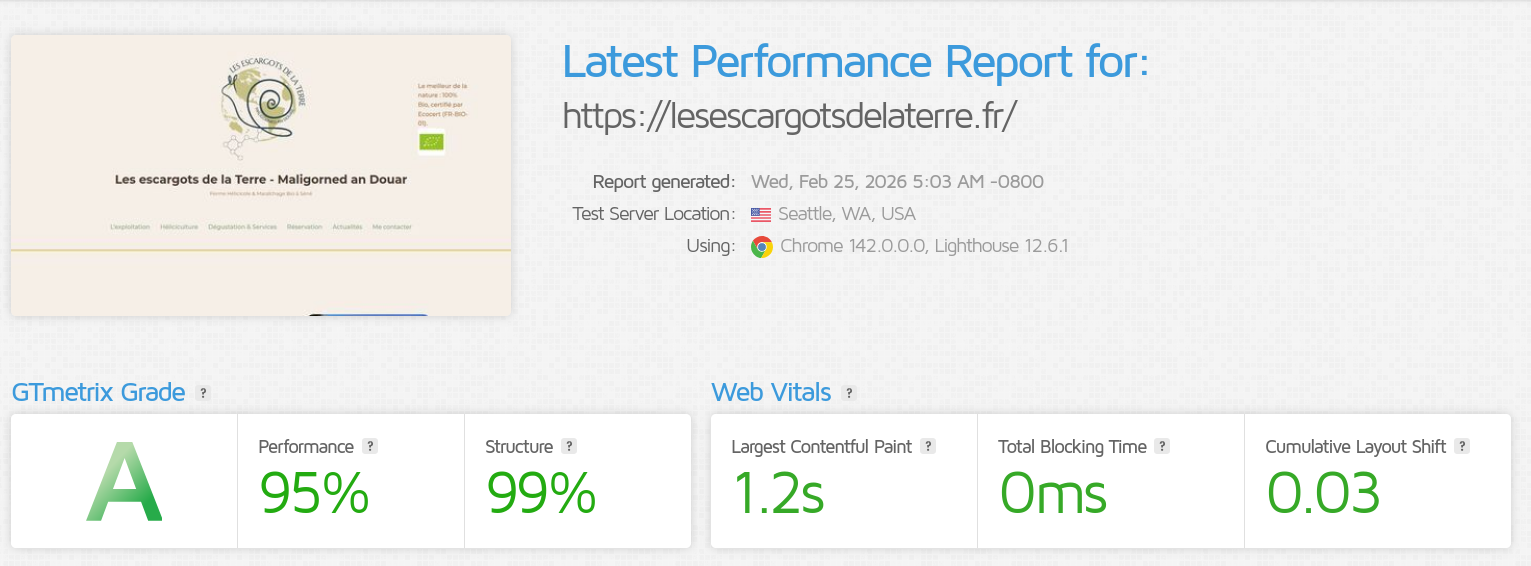This screenshot has height=566, width=1531.
Task: Click the 0ms Total Blocking Time value
Action: pyautogui.click(x=1053, y=492)
